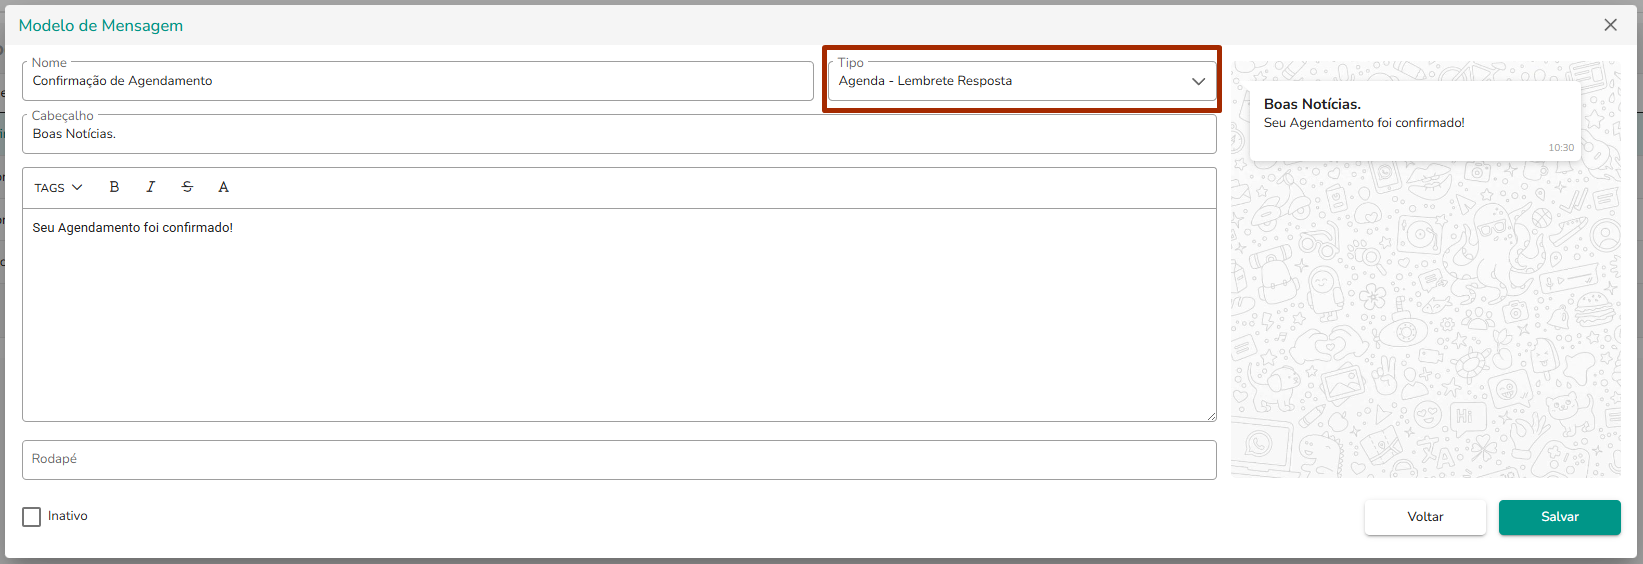Click the preview message body text
The height and width of the screenshot is (564, 1643).
1364,123
